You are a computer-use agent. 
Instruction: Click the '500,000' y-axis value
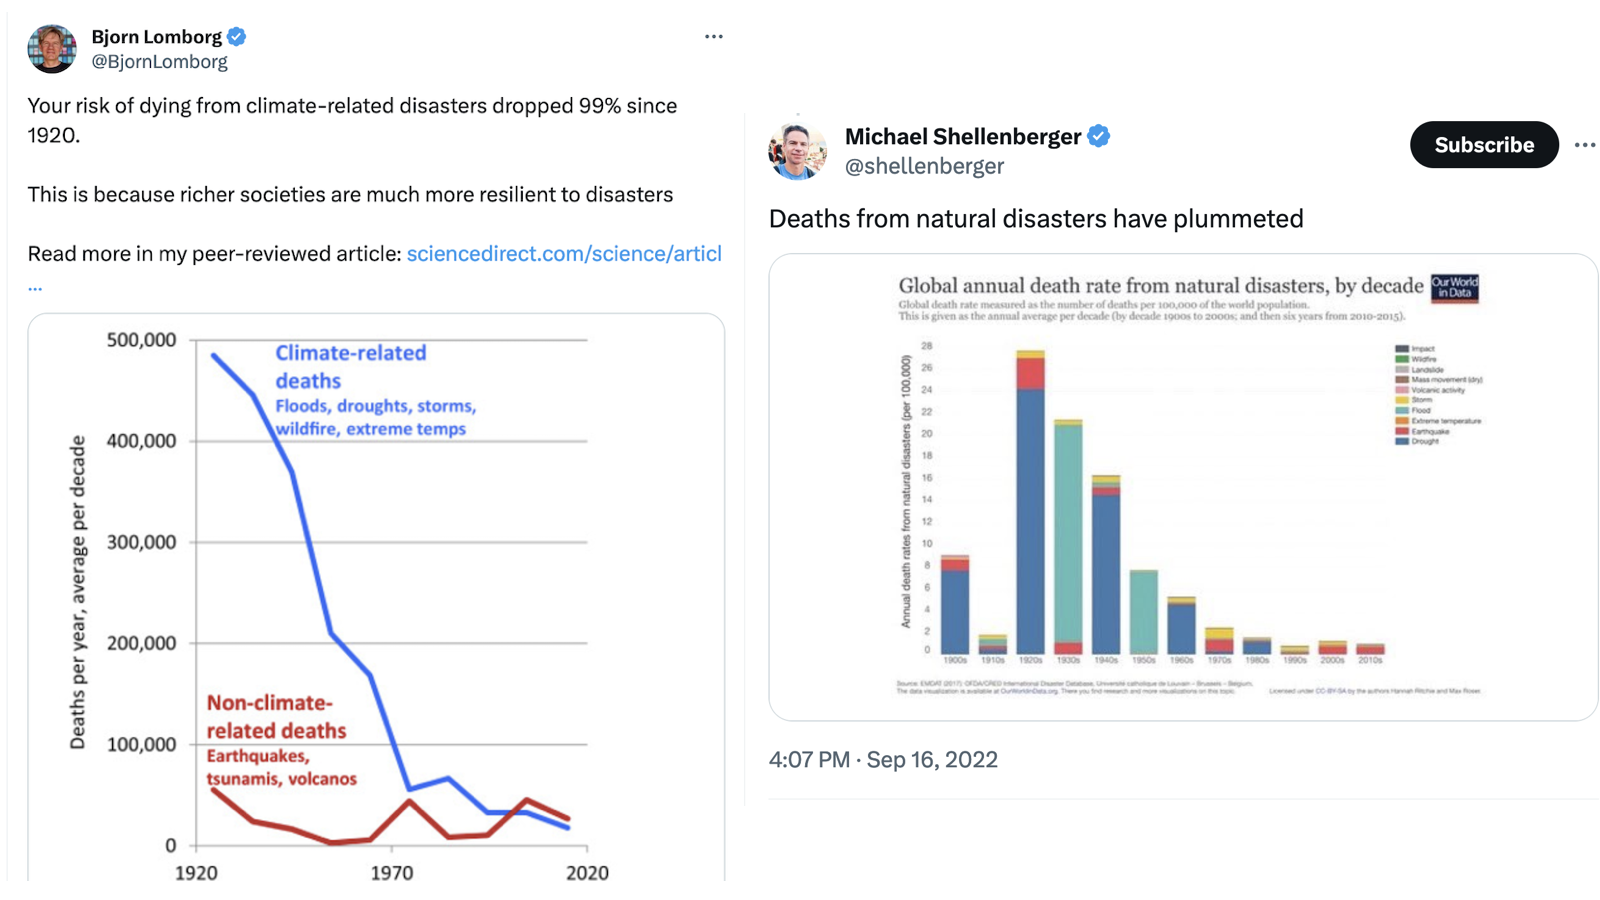coord(141,340)
